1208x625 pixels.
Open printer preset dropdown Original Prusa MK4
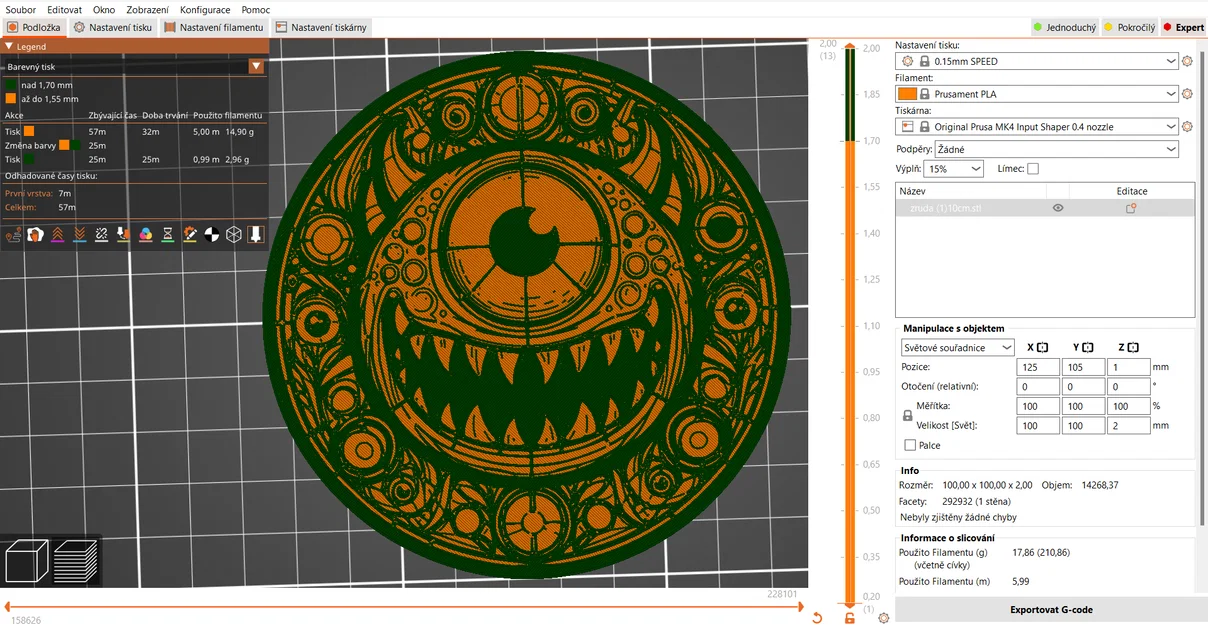click(x=1038, y=127)
